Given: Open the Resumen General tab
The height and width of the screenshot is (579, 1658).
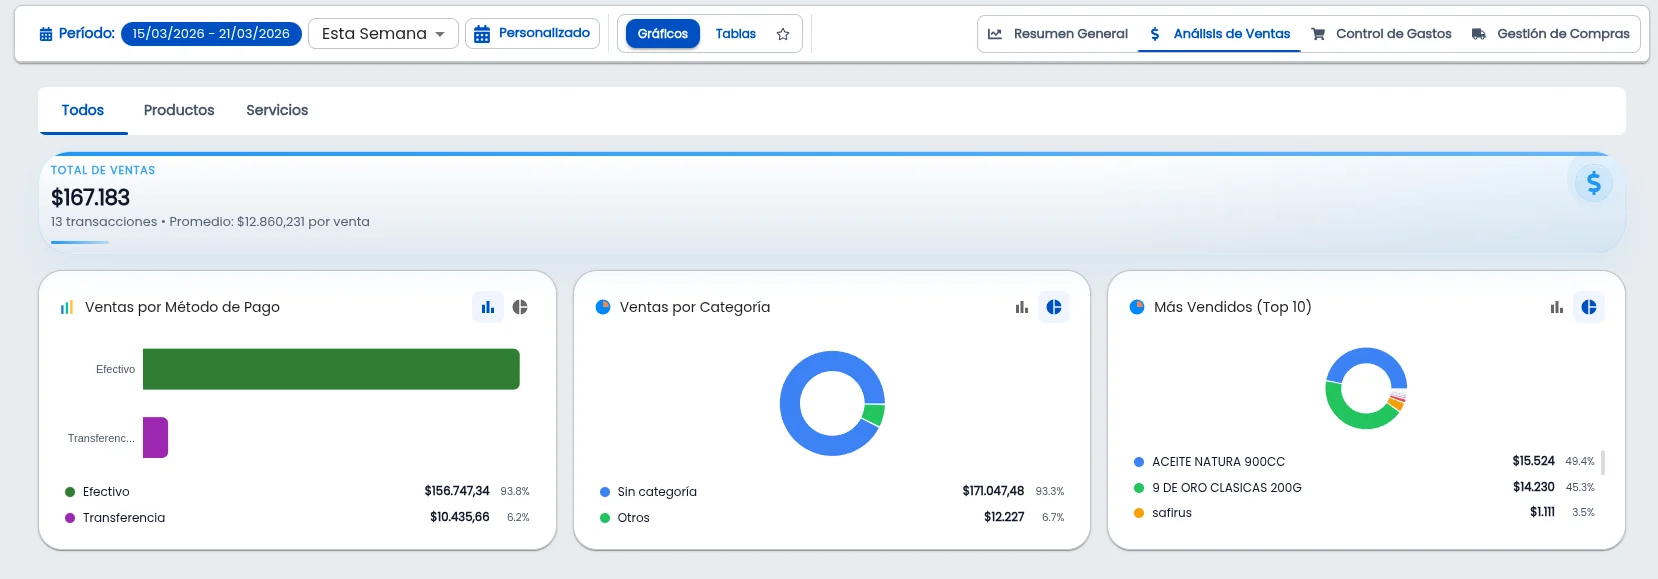Looking at the screenshot, I should 1058,34.
